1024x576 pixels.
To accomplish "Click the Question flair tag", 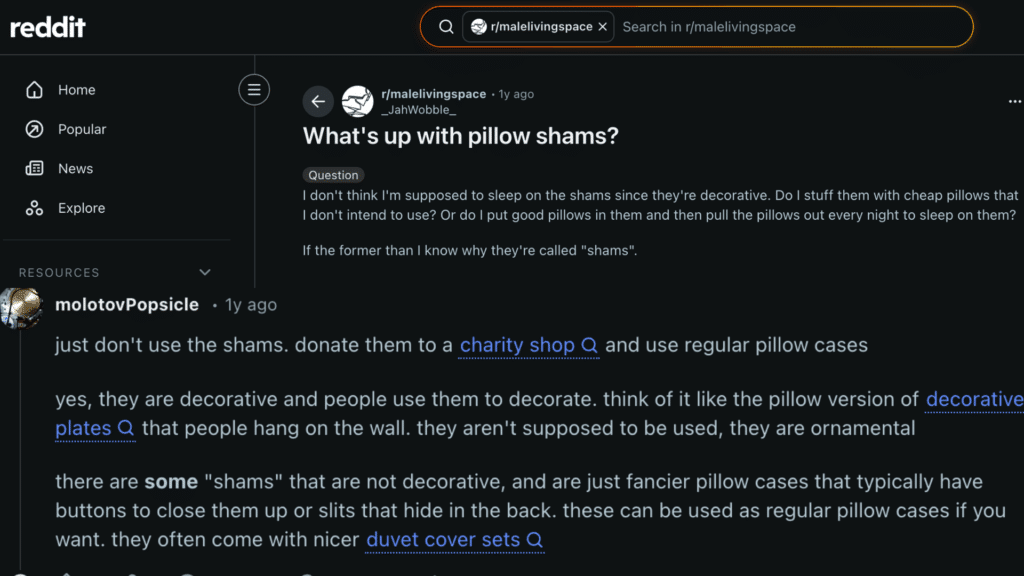I will 333,175.
